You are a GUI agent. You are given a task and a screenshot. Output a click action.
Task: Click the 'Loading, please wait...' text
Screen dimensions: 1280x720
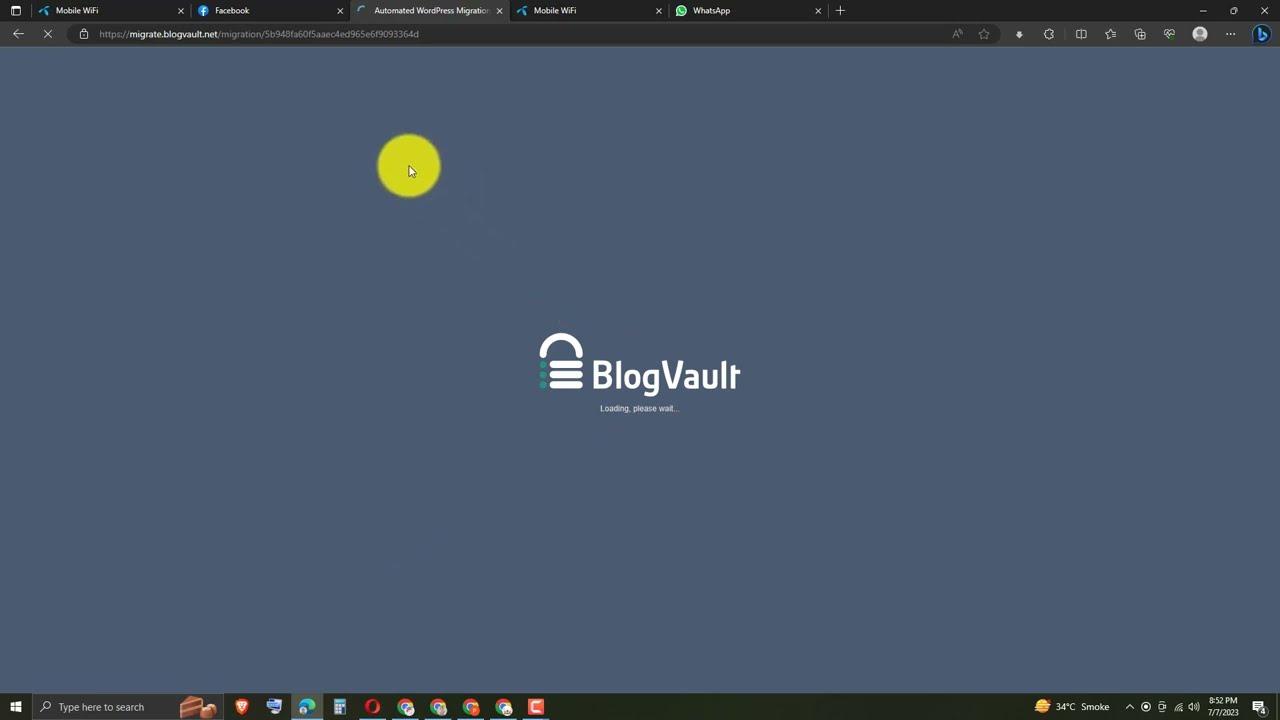tap(639, 408)
